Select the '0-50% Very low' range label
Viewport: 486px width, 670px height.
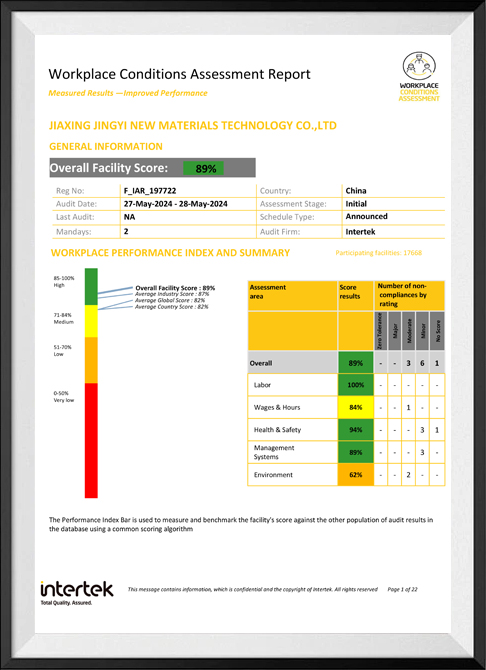pos(64,397)
